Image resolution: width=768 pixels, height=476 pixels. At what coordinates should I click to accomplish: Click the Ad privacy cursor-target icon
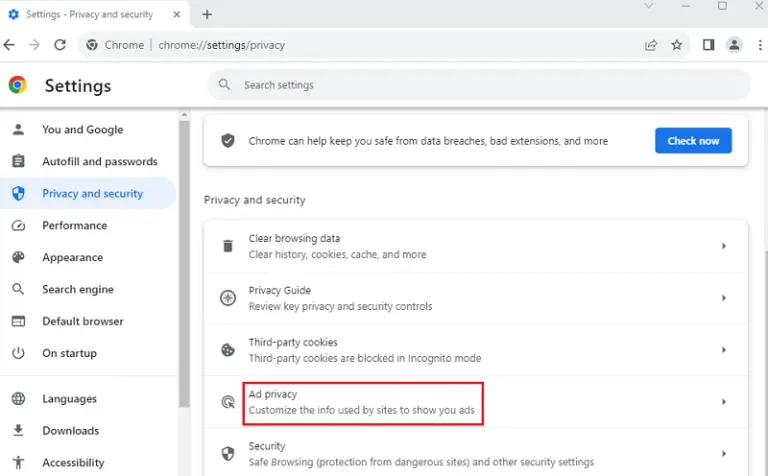[228, 402]
